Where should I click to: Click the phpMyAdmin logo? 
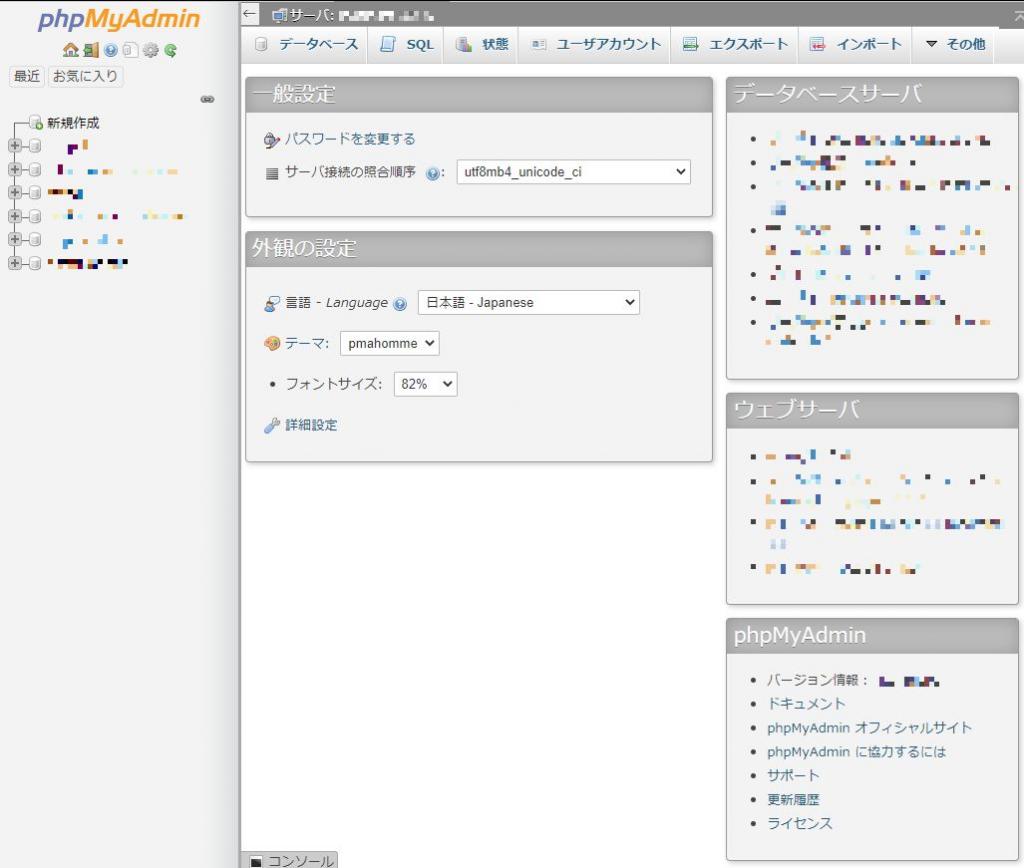119,19
